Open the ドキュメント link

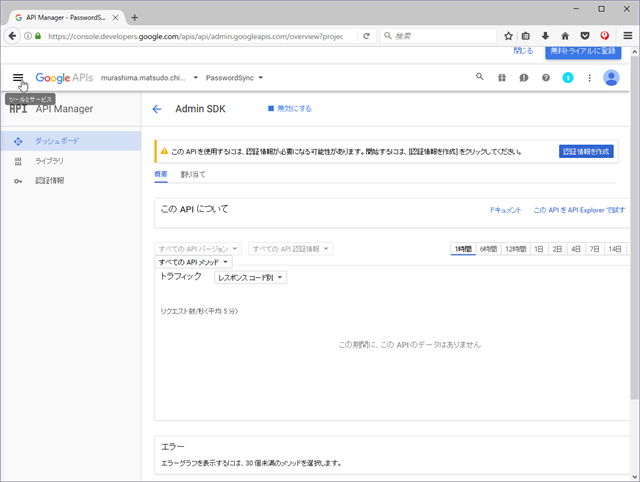[505, 210]
